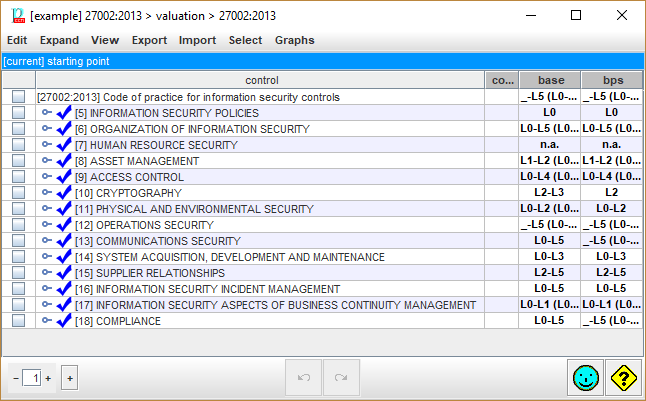Screen dimensions: 646x401
Task: Click the blue checkmark beside CRYPTOGRAPHY
Action: pyautogui.click(x=64, y=193)
